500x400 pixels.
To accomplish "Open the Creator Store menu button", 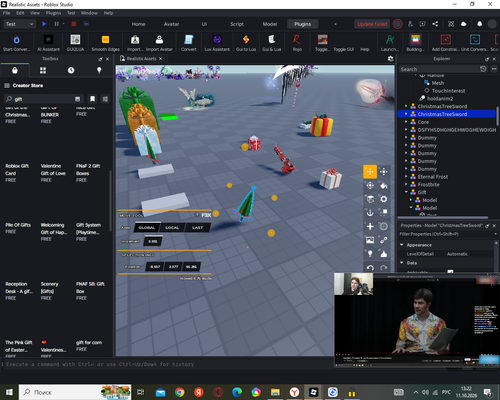I will 7,86.
